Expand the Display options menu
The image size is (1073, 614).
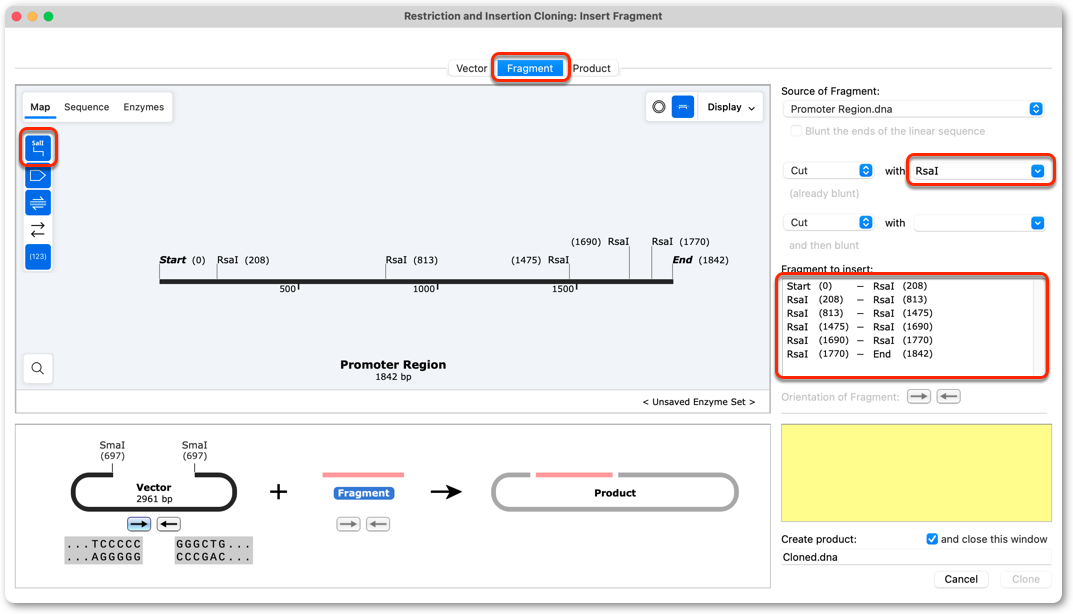pyautogui.click(x=731, y=107)
